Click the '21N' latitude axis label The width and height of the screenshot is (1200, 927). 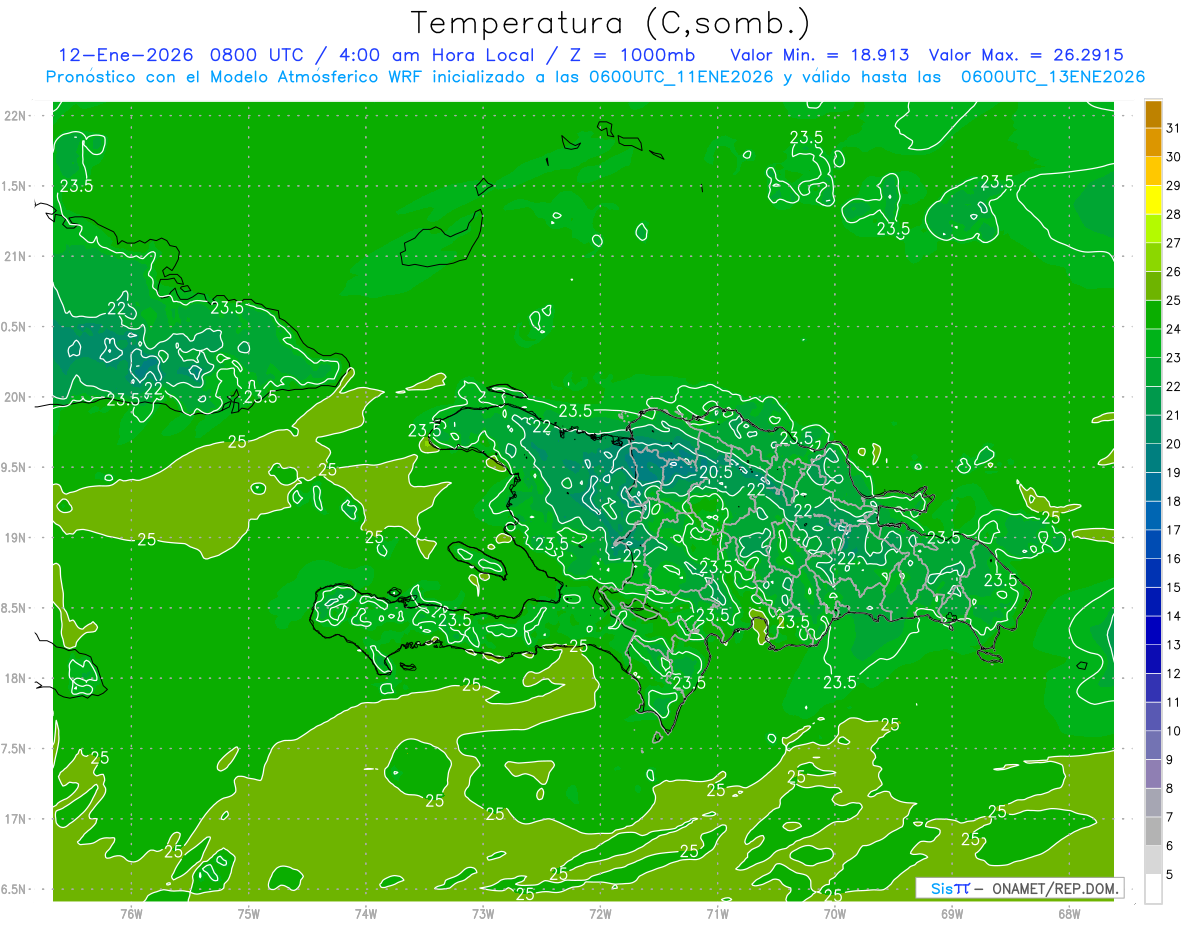16,257
